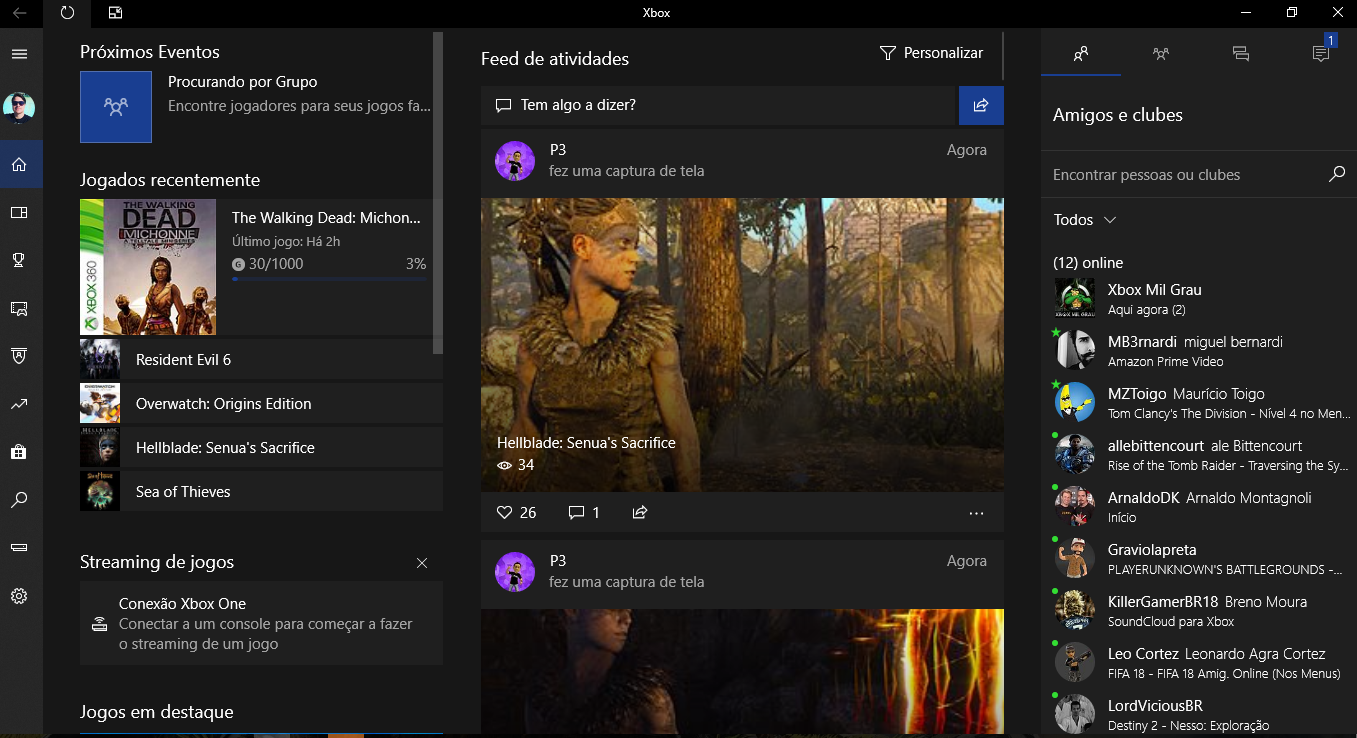Click Hellblade: Senua's Sacrifice caption on screenshot
Viewport: 1357px width, 738px height.
click(x=586, y=442)
